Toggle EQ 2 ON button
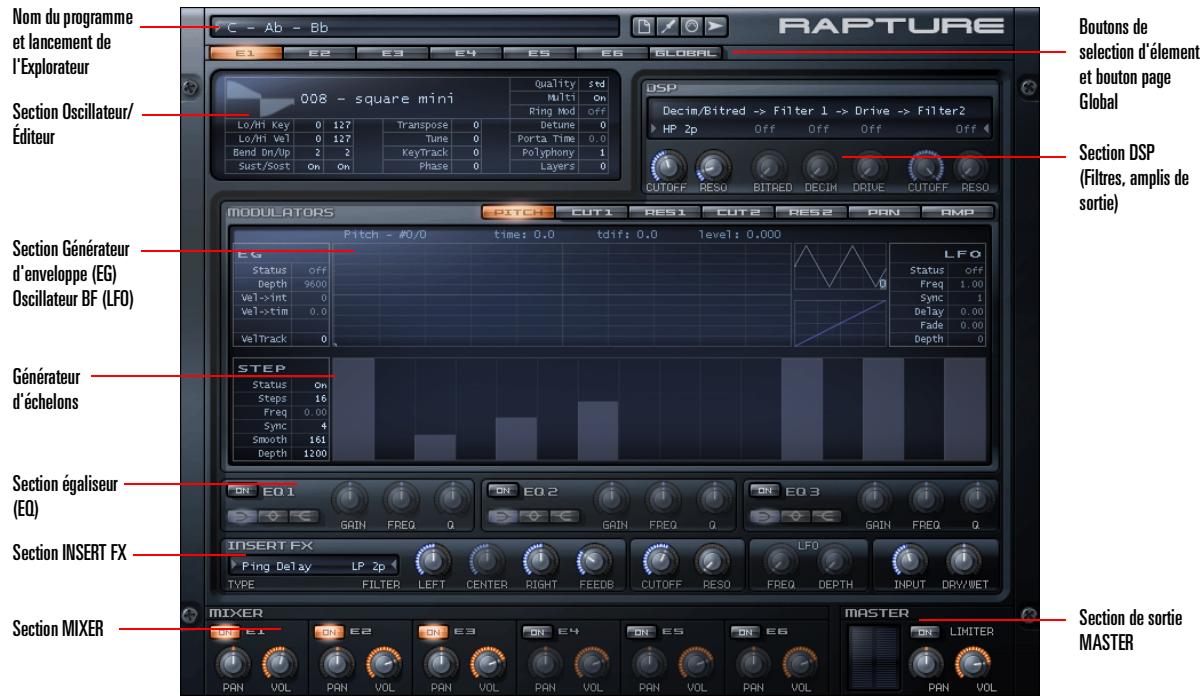The width and height of the screenshot is (1204, 698). point(501,491)
